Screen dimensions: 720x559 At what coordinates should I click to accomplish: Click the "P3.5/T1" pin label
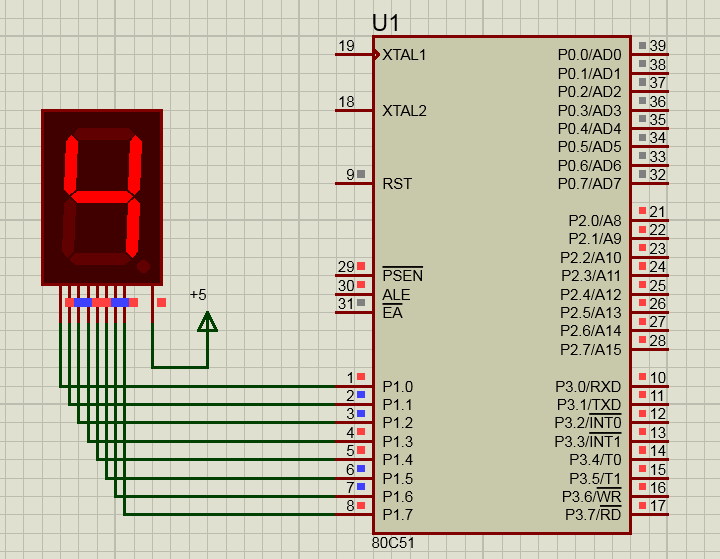click(x=595, y=479)
